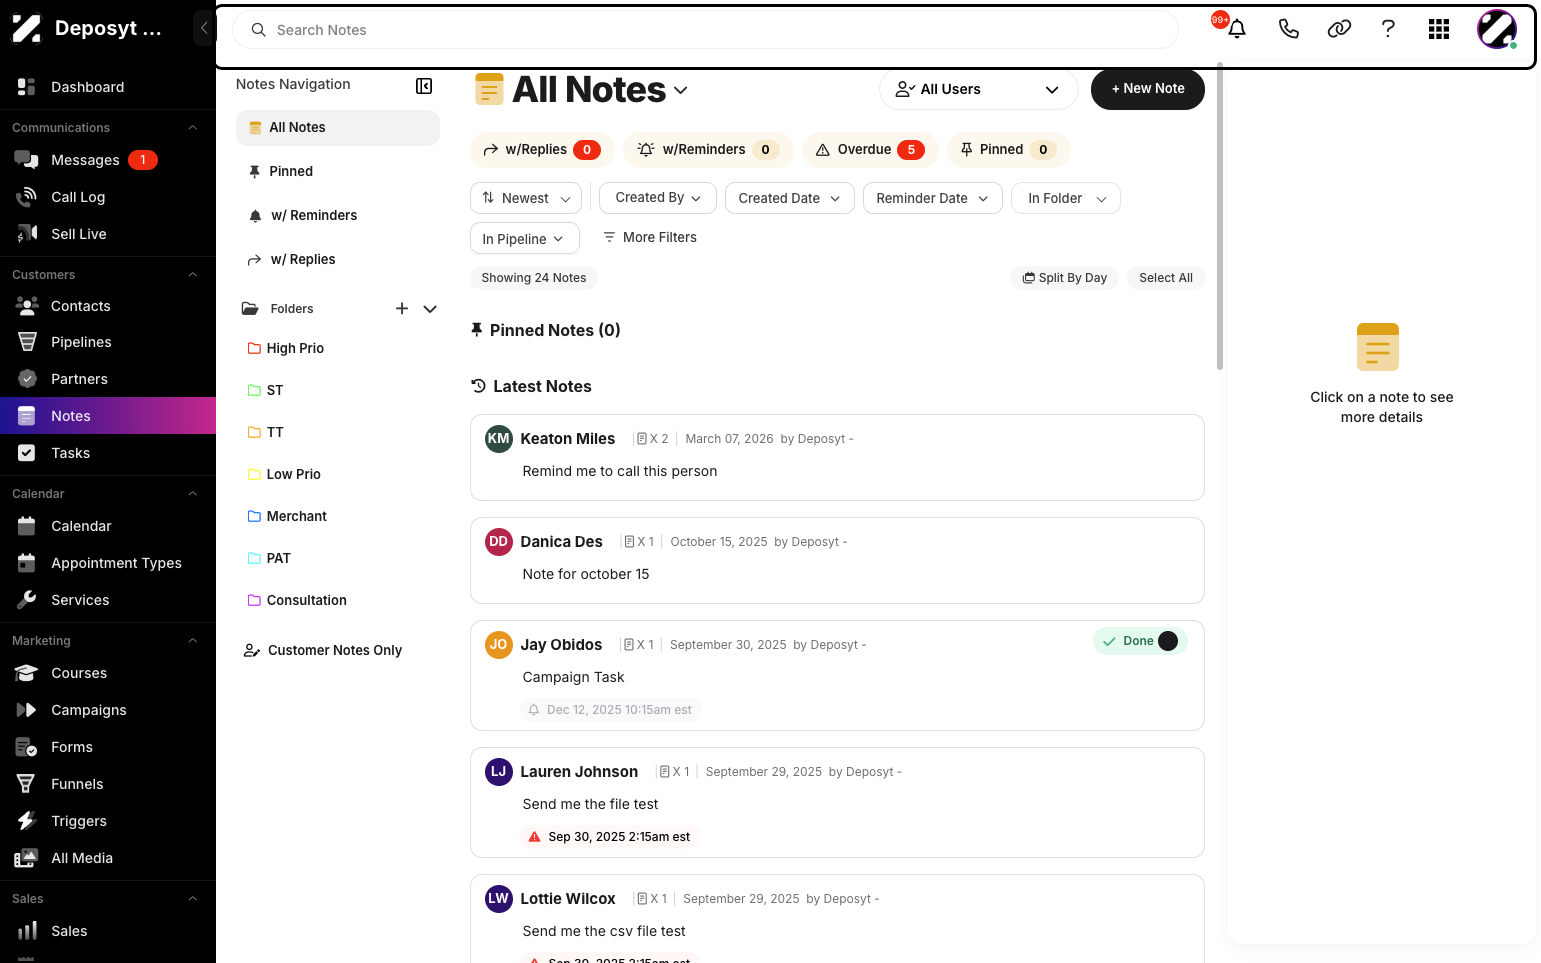Toggle the w/Reminders filter chip
Screen dimensions: 1541x963
708,149
